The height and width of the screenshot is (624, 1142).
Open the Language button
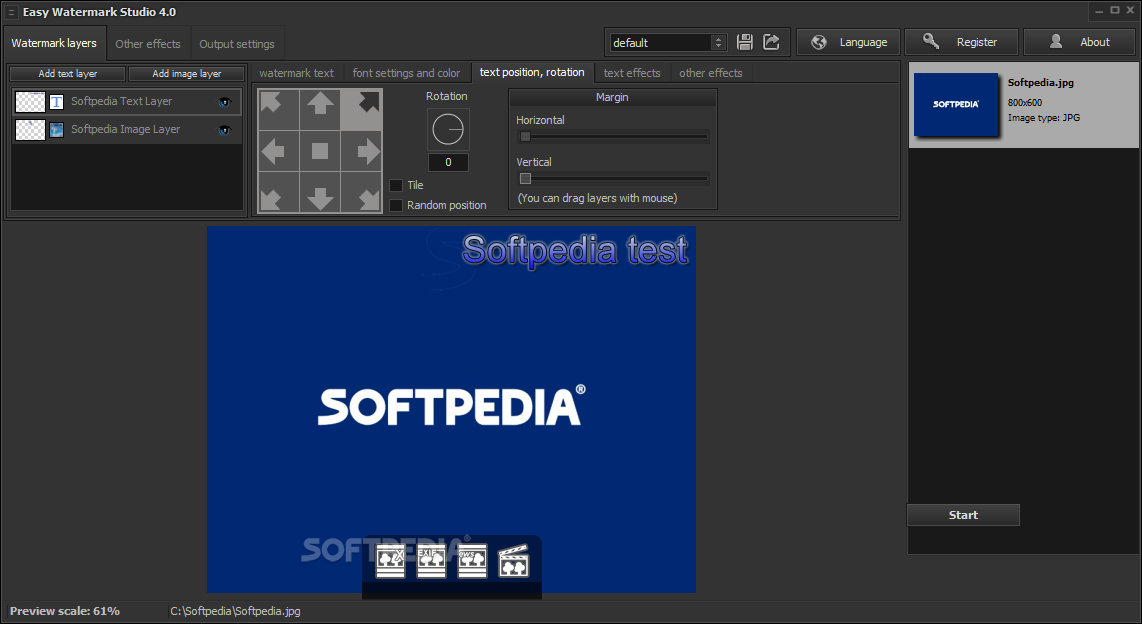point(848,42)
